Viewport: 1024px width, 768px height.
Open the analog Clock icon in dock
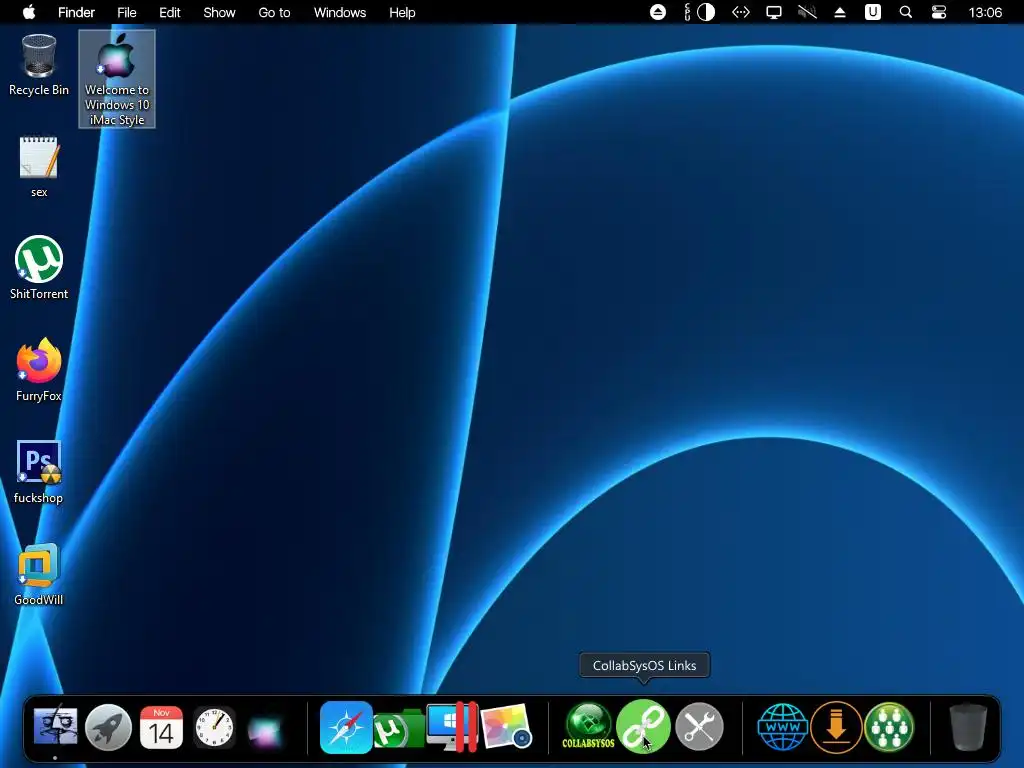point(214,727)
